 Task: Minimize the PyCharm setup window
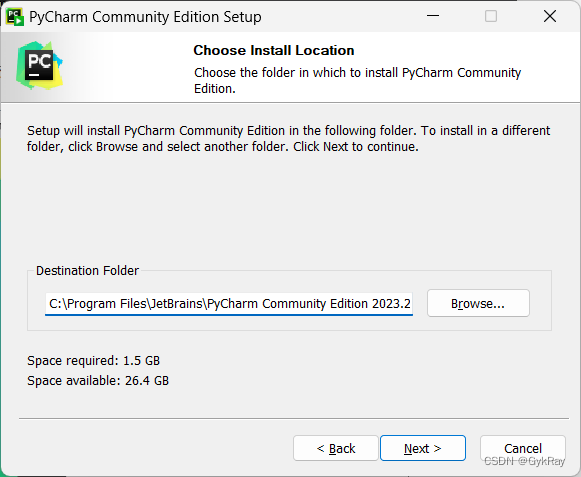point(432,16)
